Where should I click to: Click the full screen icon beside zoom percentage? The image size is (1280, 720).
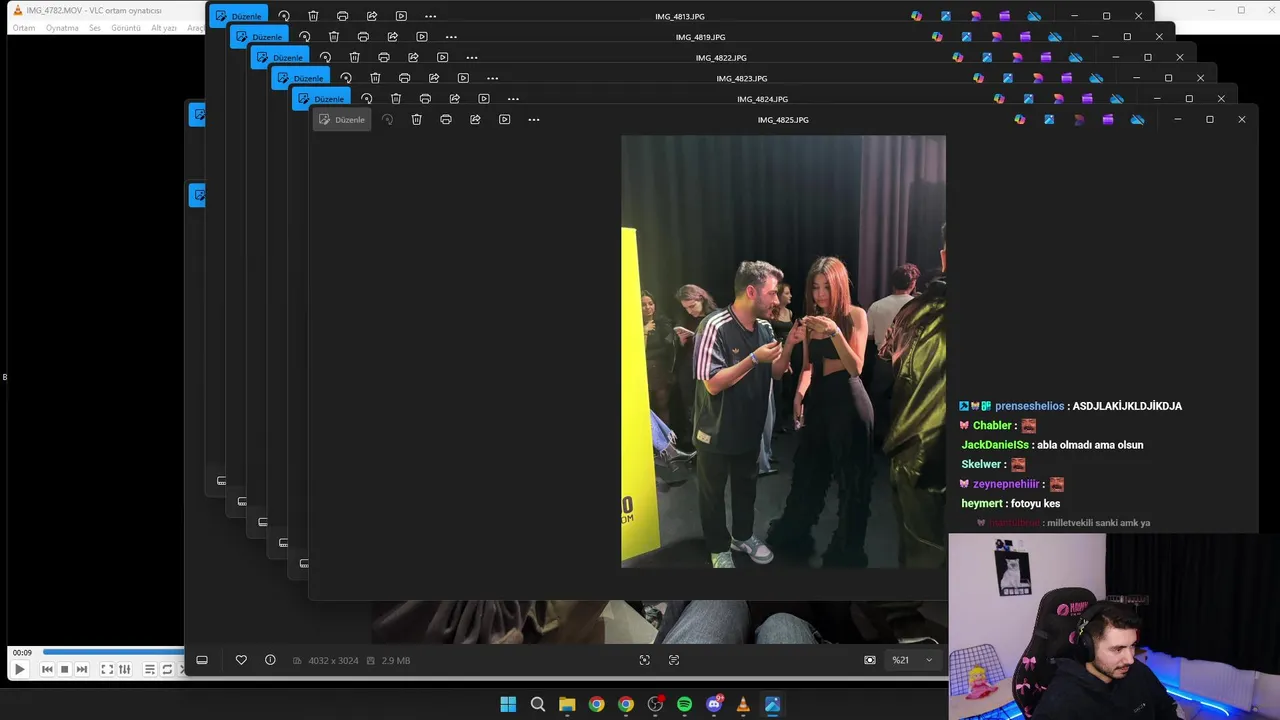click(x=870, y=660)
